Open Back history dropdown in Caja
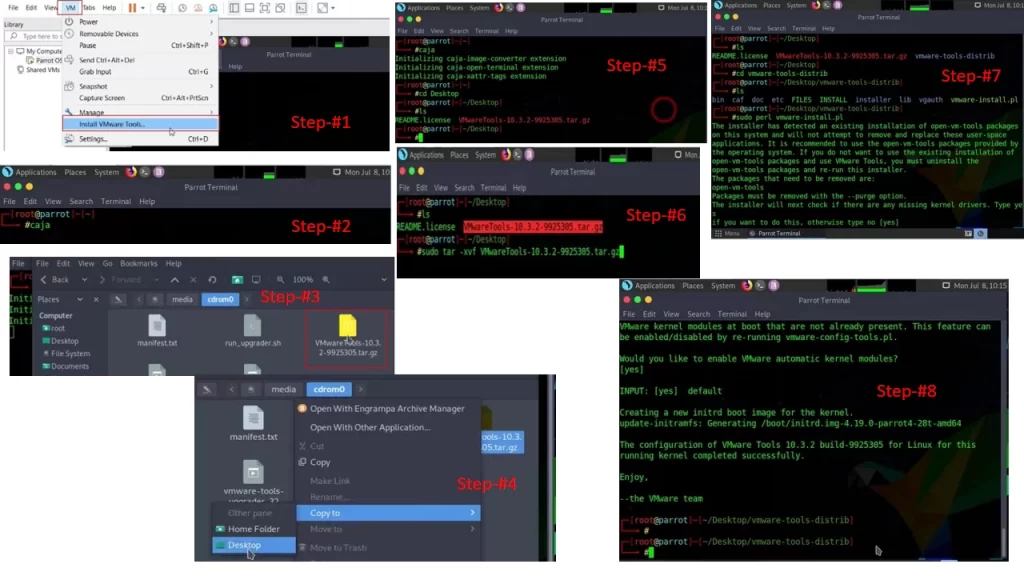 [x=84, y=280]
